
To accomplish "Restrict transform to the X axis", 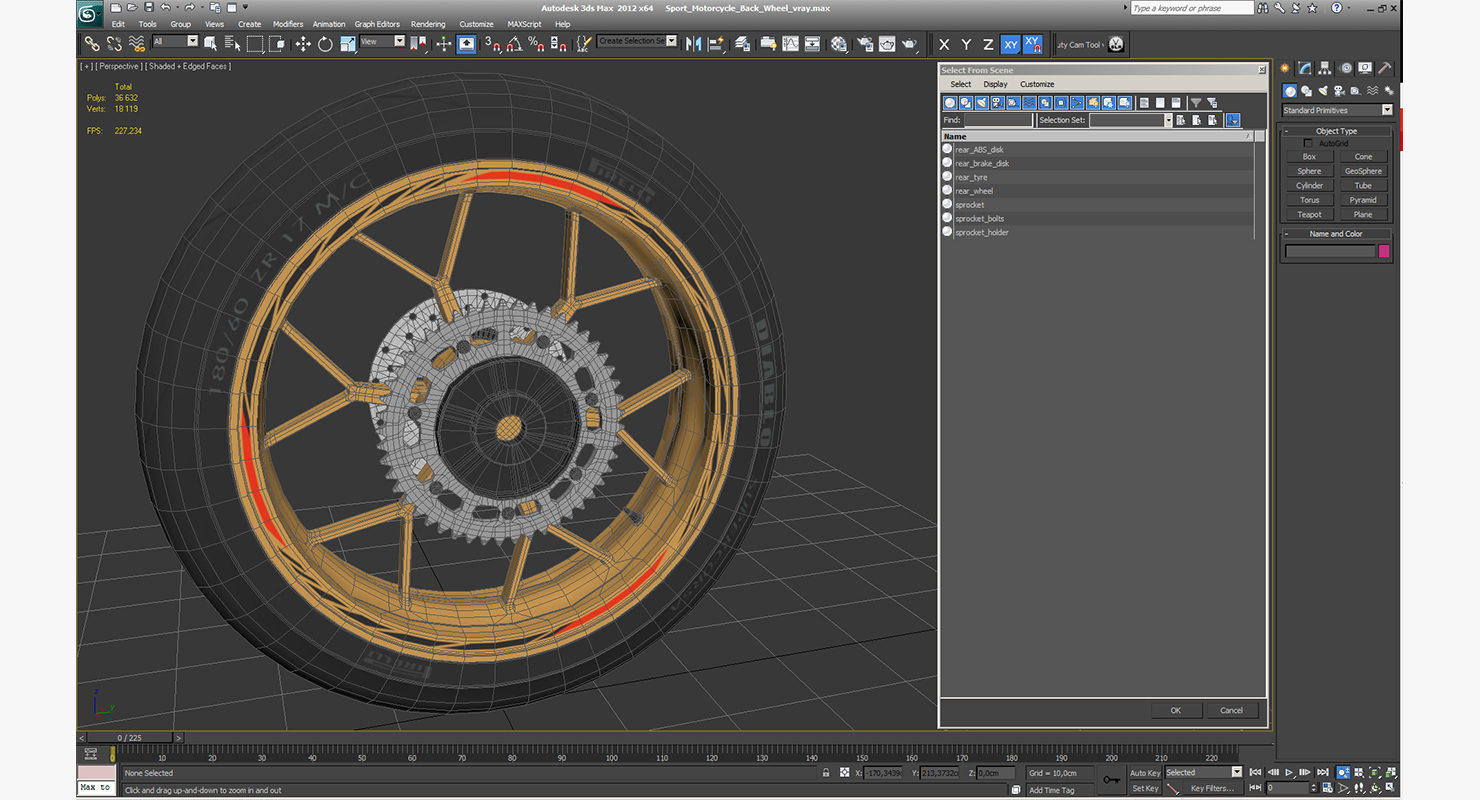I will pos(943,44).
